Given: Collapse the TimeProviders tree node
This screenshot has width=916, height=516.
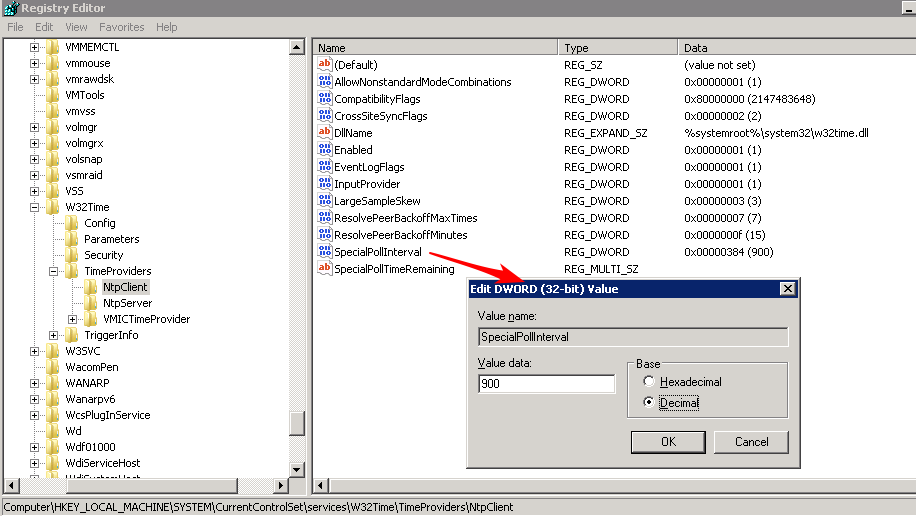Looking at the screenshot, I should (x=54, y=271).
